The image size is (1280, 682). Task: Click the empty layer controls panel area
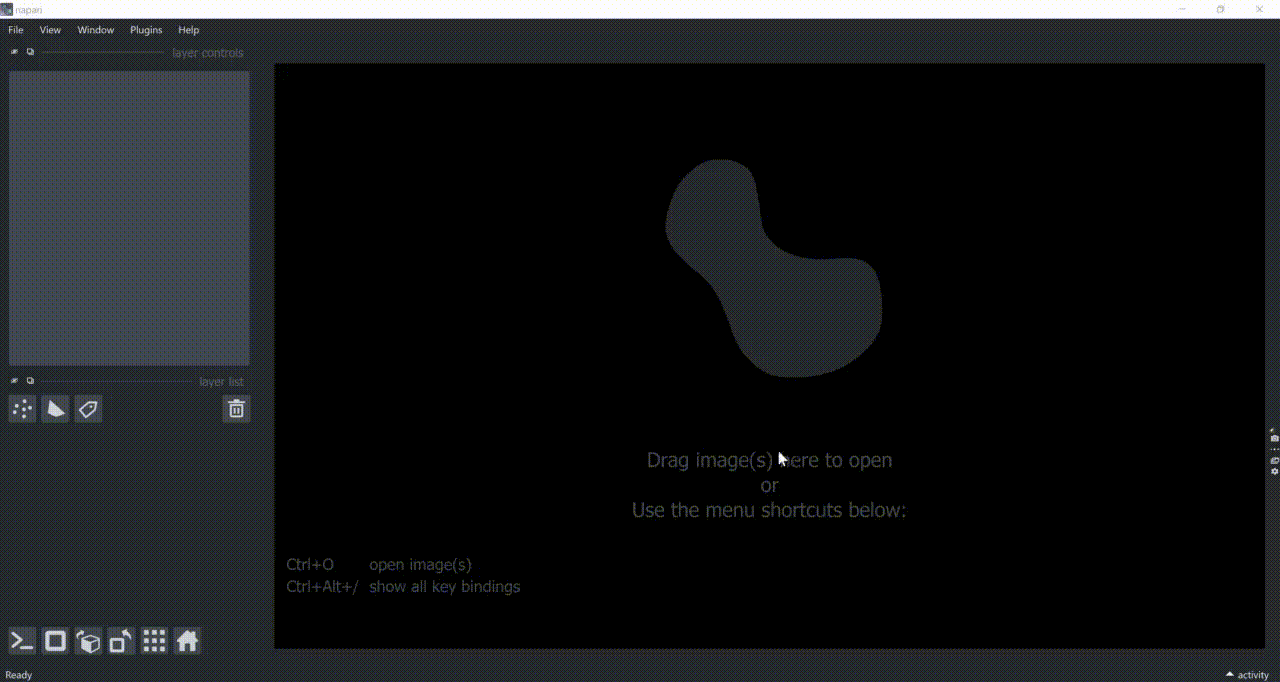point(129,218)
